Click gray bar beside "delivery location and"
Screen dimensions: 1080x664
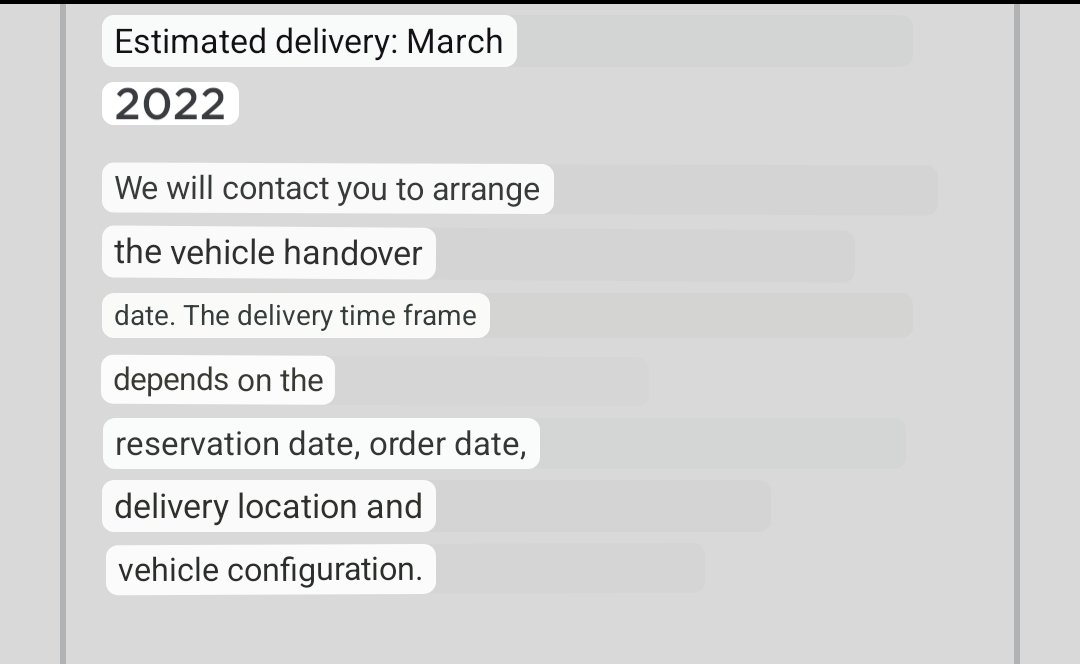(603, 506)
